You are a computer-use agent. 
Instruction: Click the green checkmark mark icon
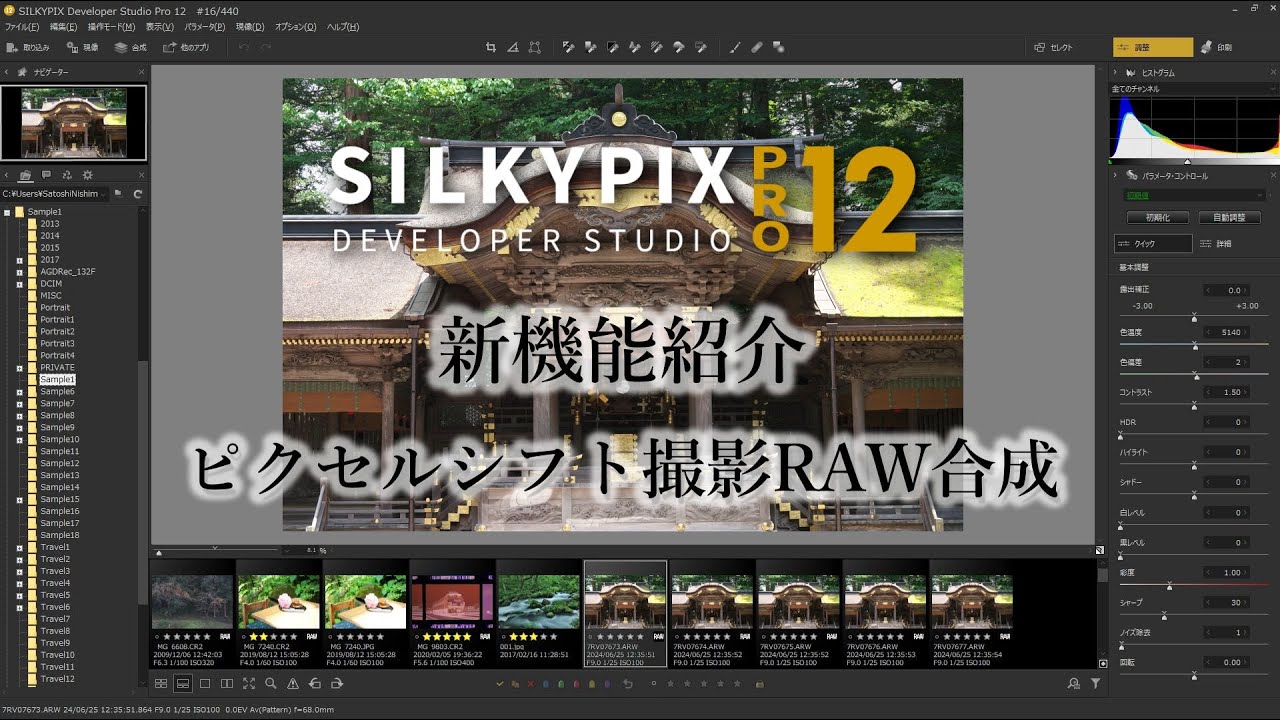500,684
